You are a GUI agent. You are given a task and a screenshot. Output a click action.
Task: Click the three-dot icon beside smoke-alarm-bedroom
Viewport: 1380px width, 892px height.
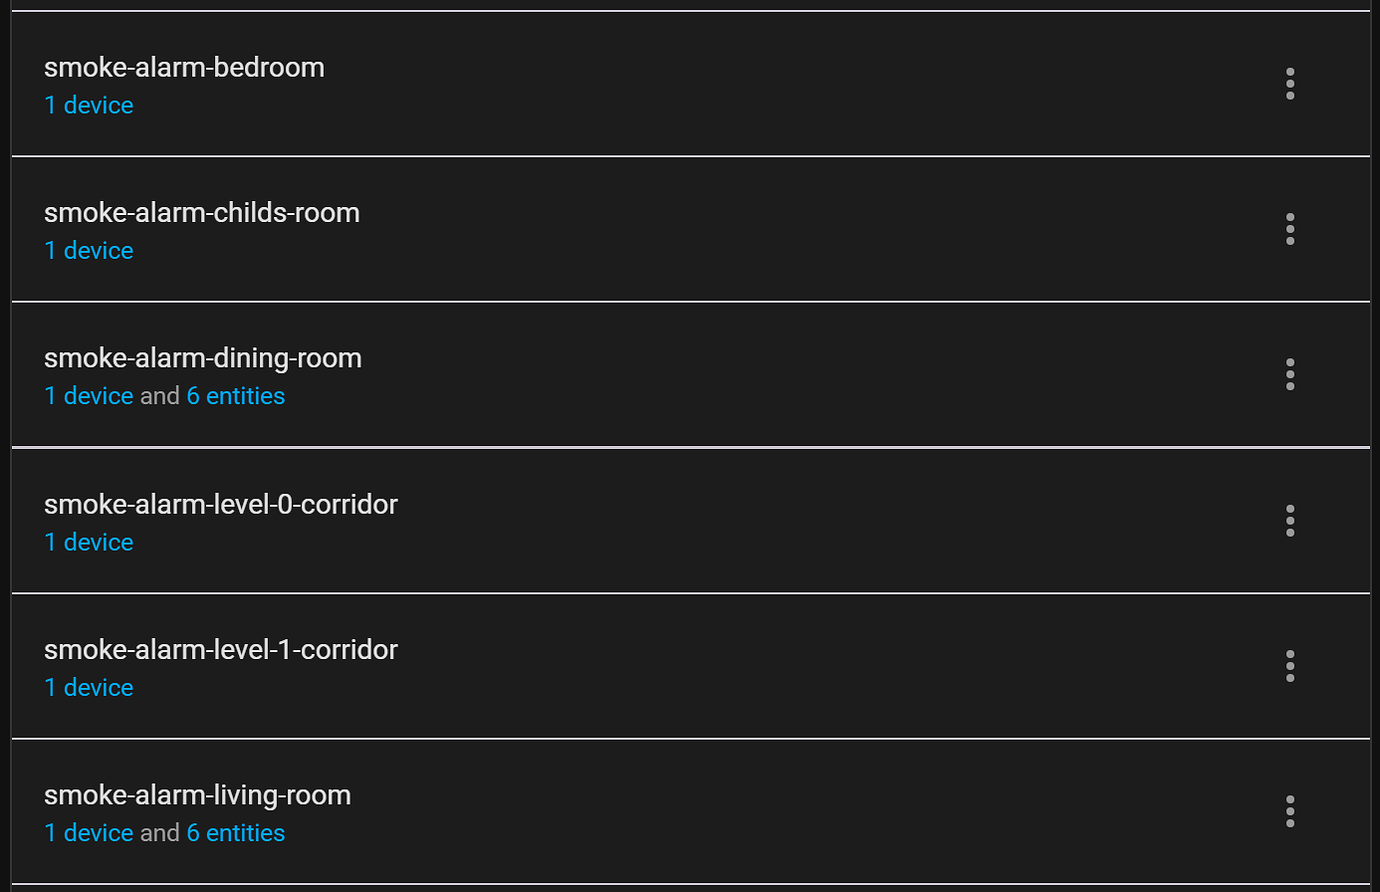[x=1290, y=84]
